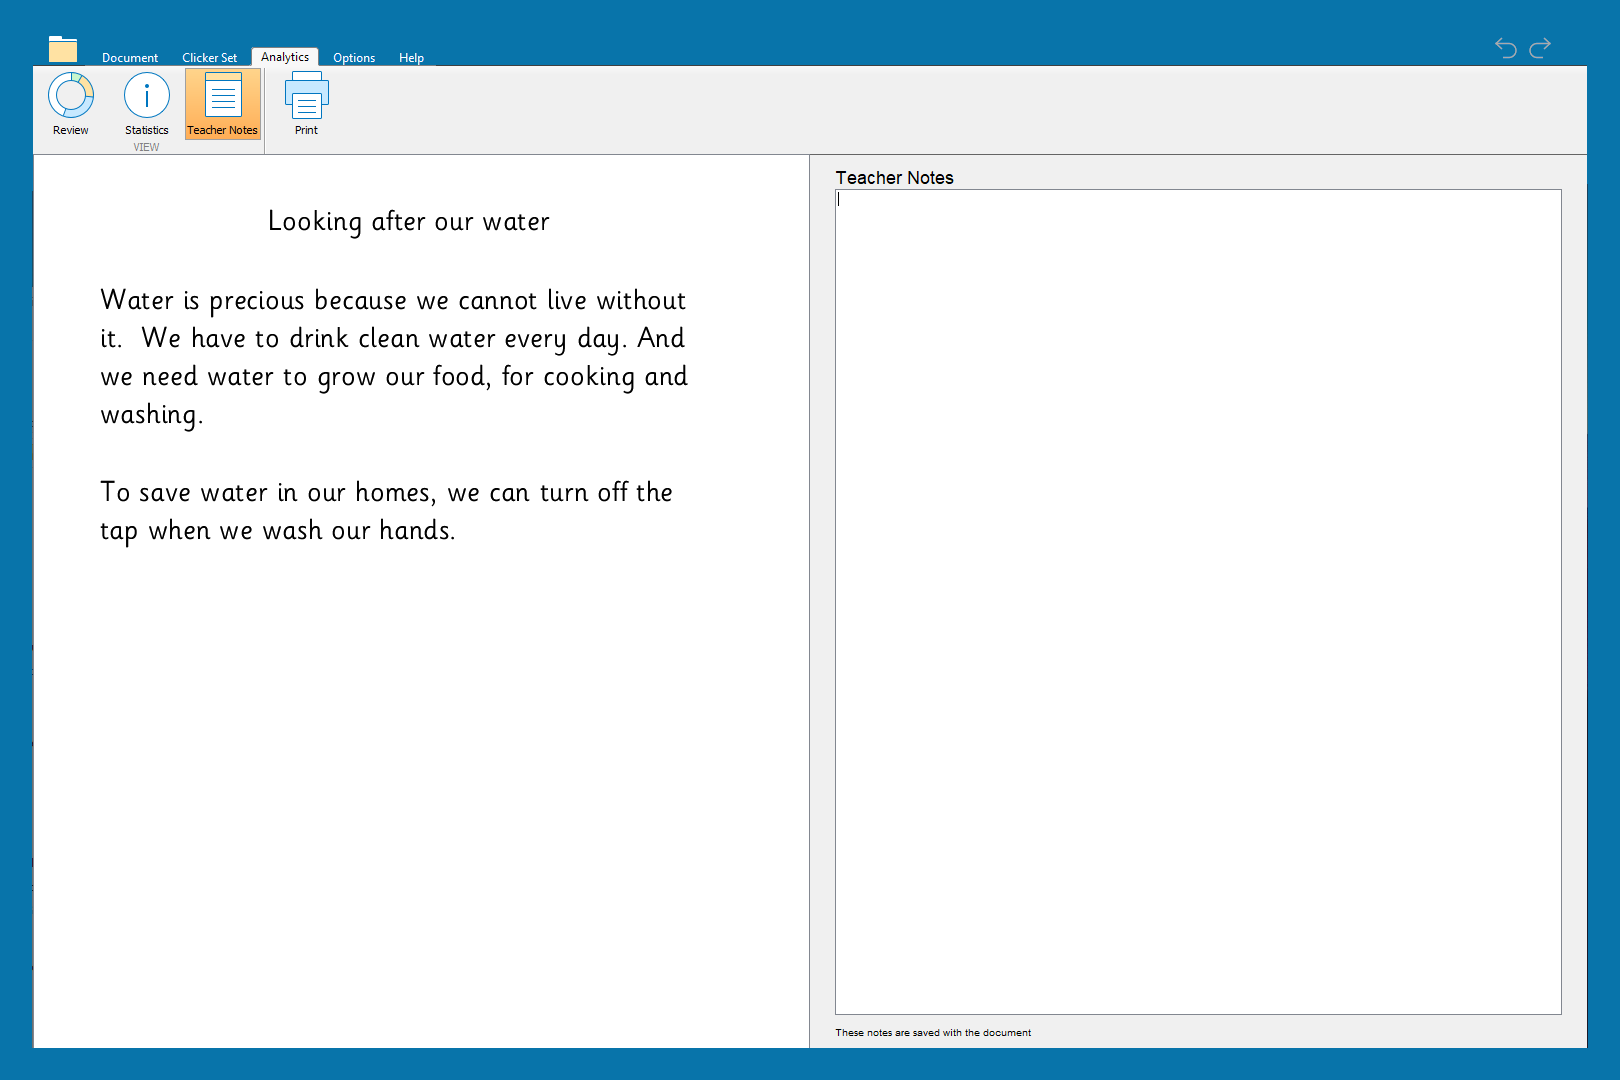Viewport: 1620px width, 1080px height.
Task: Click 'These notes are saved with the document'
Action: [x=933, y=1033]
